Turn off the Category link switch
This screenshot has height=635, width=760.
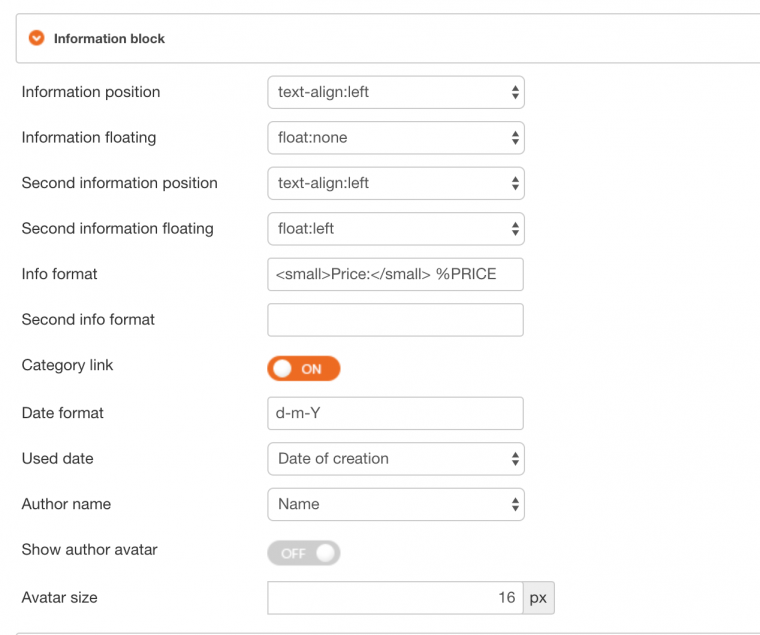pos(304,369)
